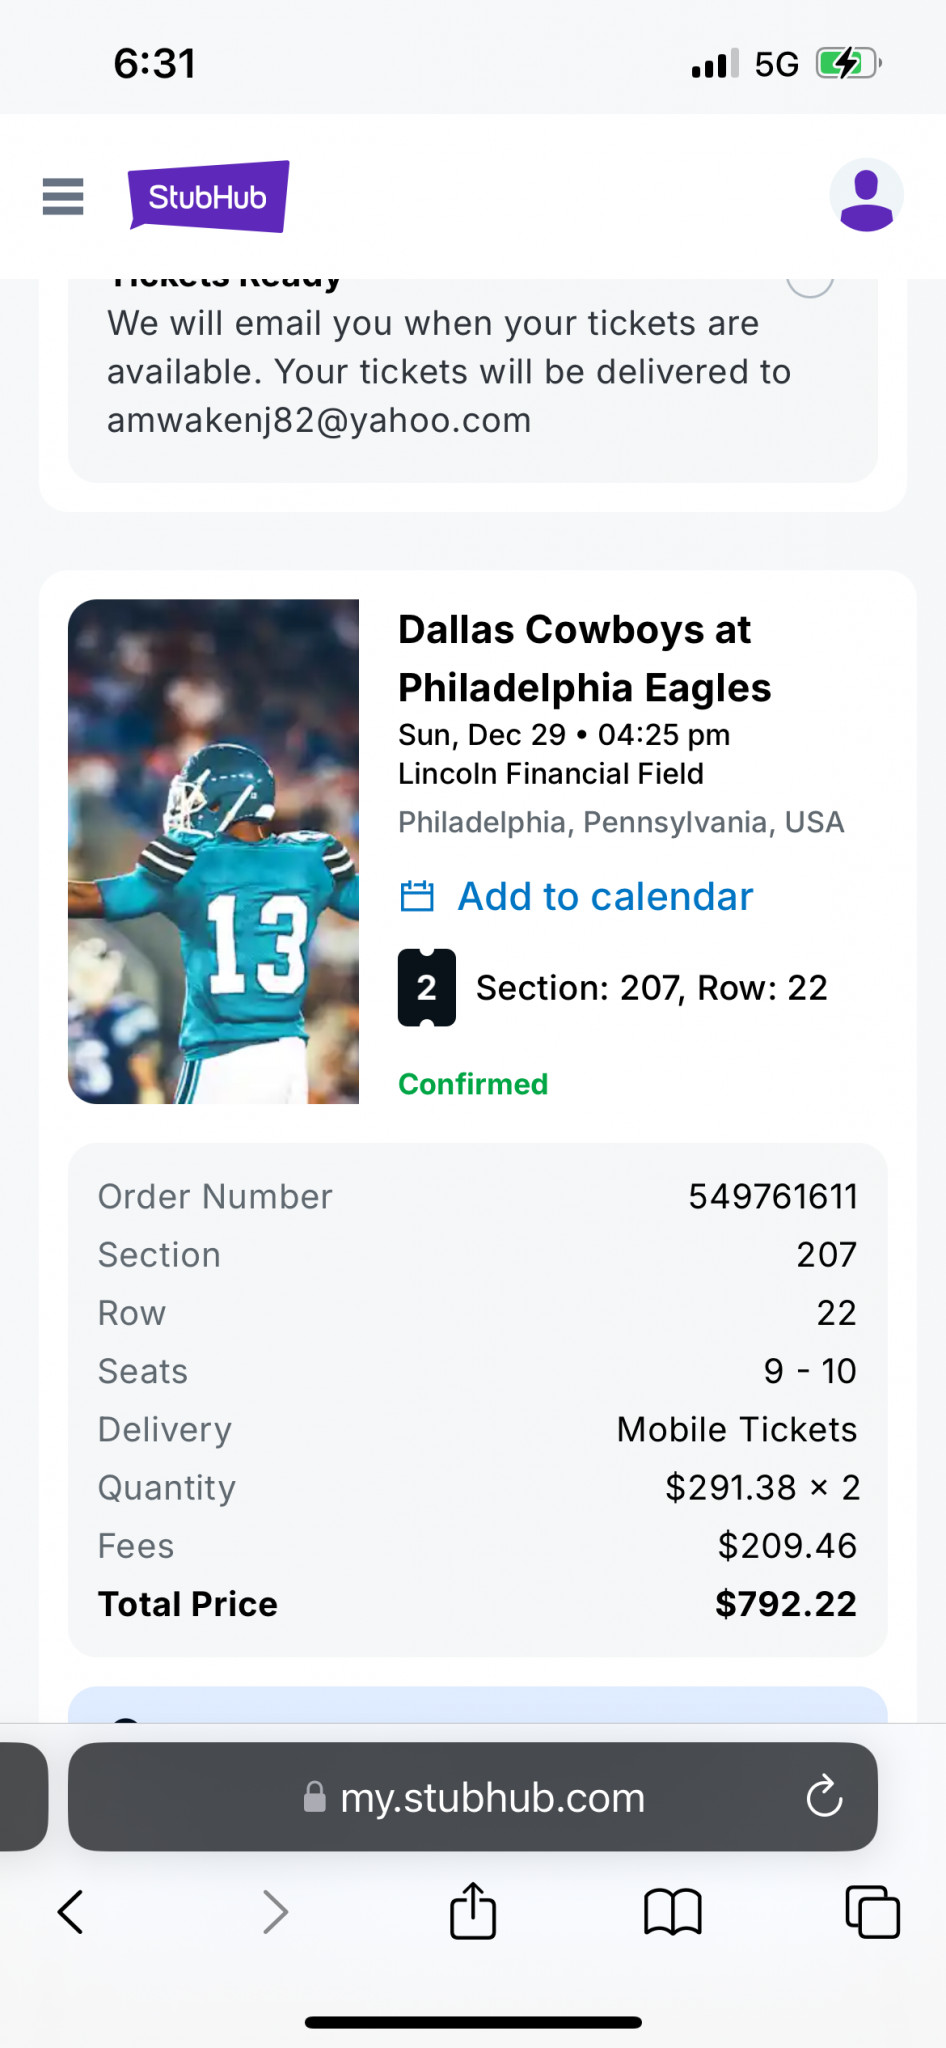This screenshot has height=2048, width=946.
Task: Reload the page with refresh icon
Action: tap(824, 1797)
